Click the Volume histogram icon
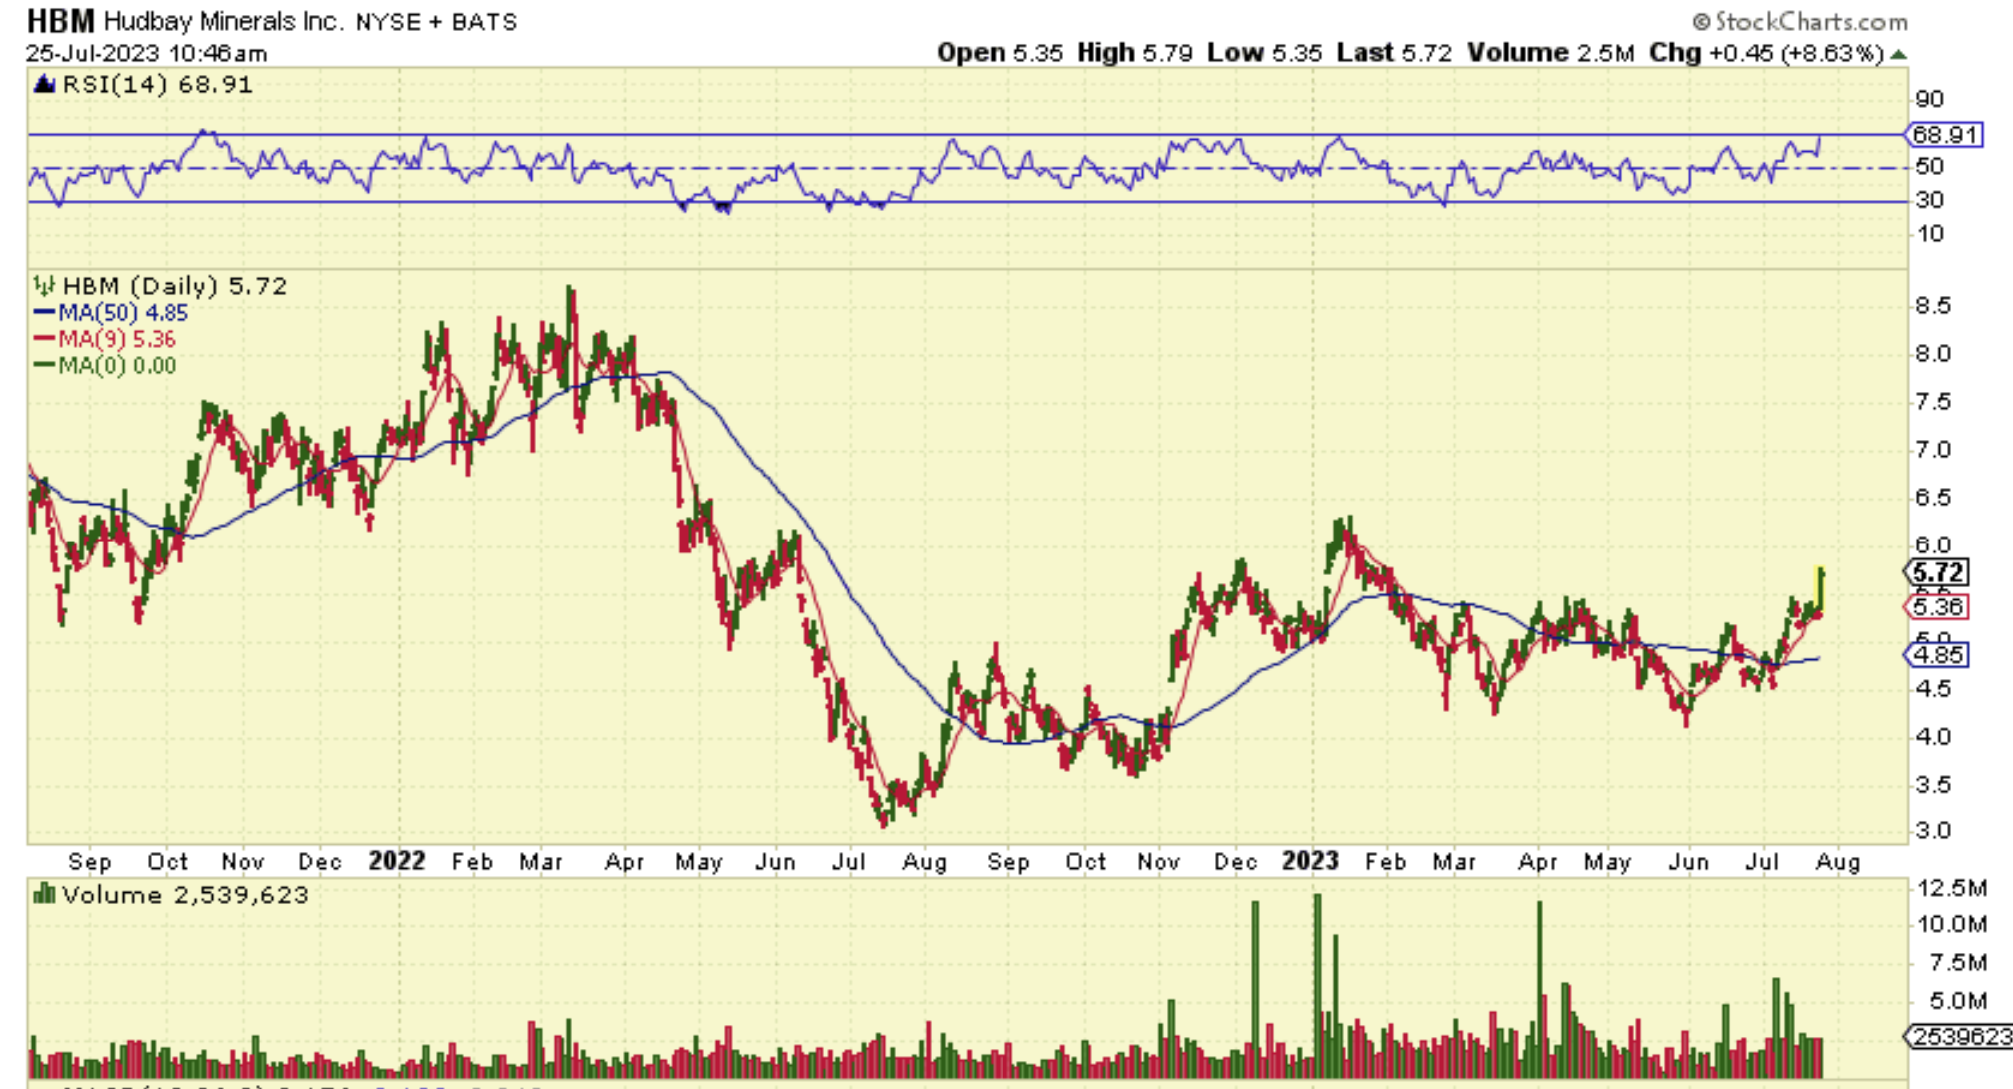This screenshot has width=2013, height=1089. point(44,893)
